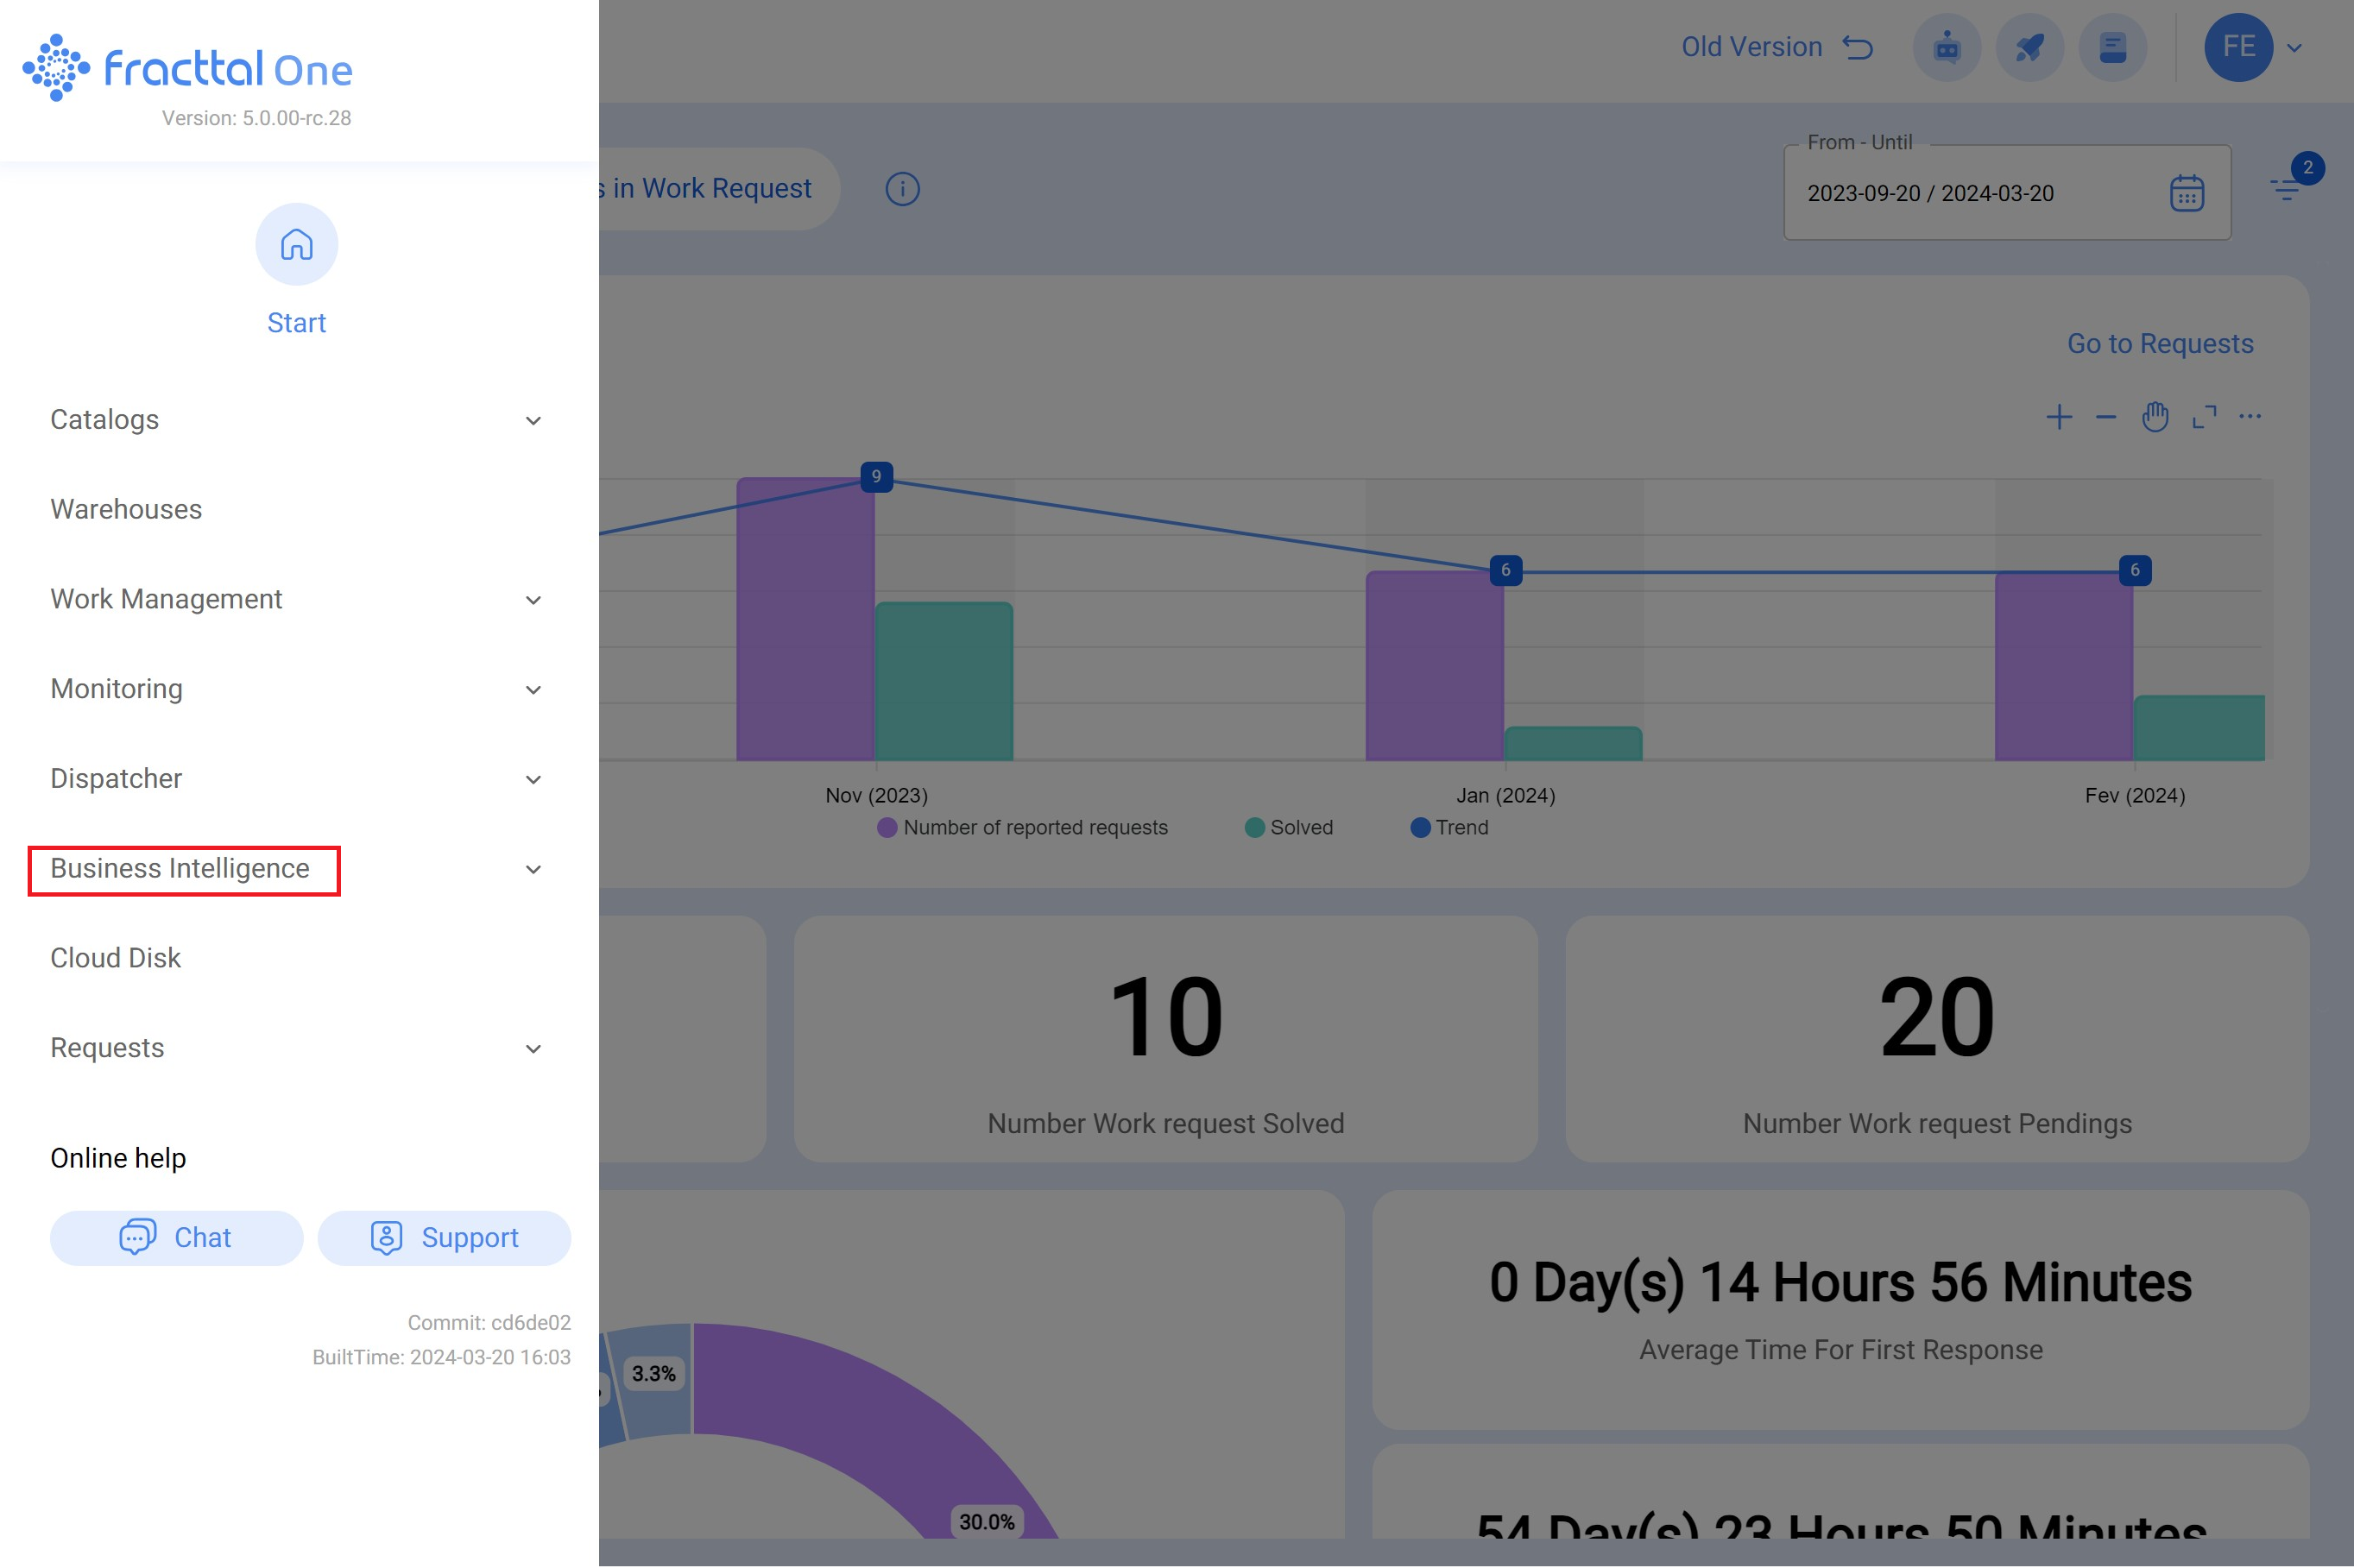Expand the Work Management menu
The height and width of the screenshot is (1568, 2354).
[x=166, y=599]
